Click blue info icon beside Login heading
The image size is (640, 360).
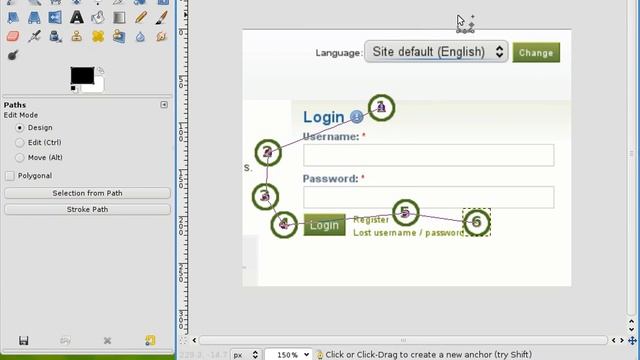[x=356, y=117]
